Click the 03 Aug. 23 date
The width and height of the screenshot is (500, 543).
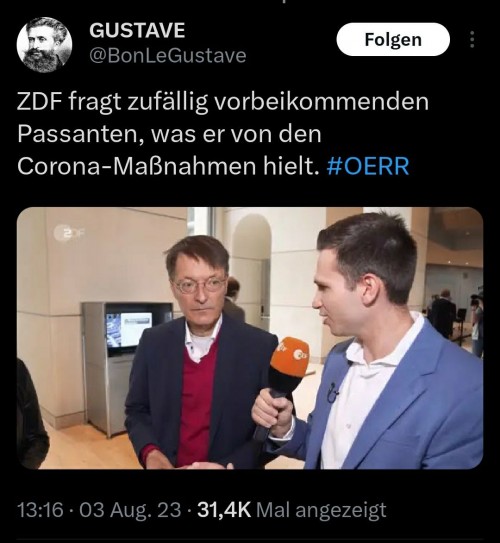[130, 510]
